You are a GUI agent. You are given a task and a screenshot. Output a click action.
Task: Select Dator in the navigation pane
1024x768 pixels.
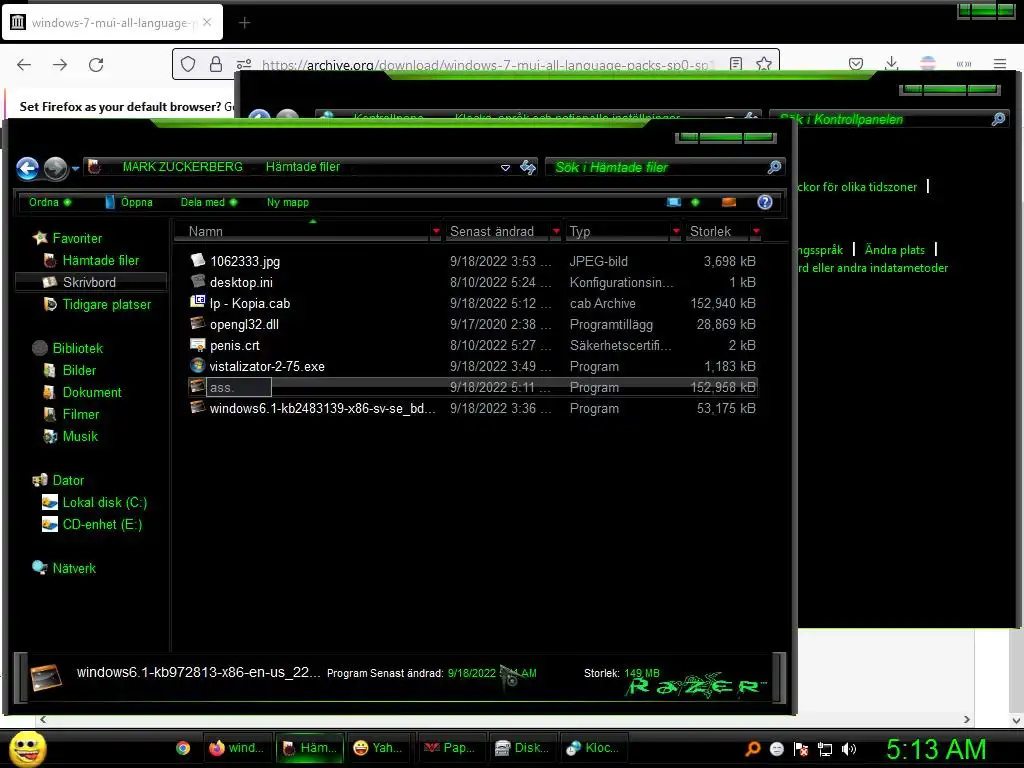59,480
